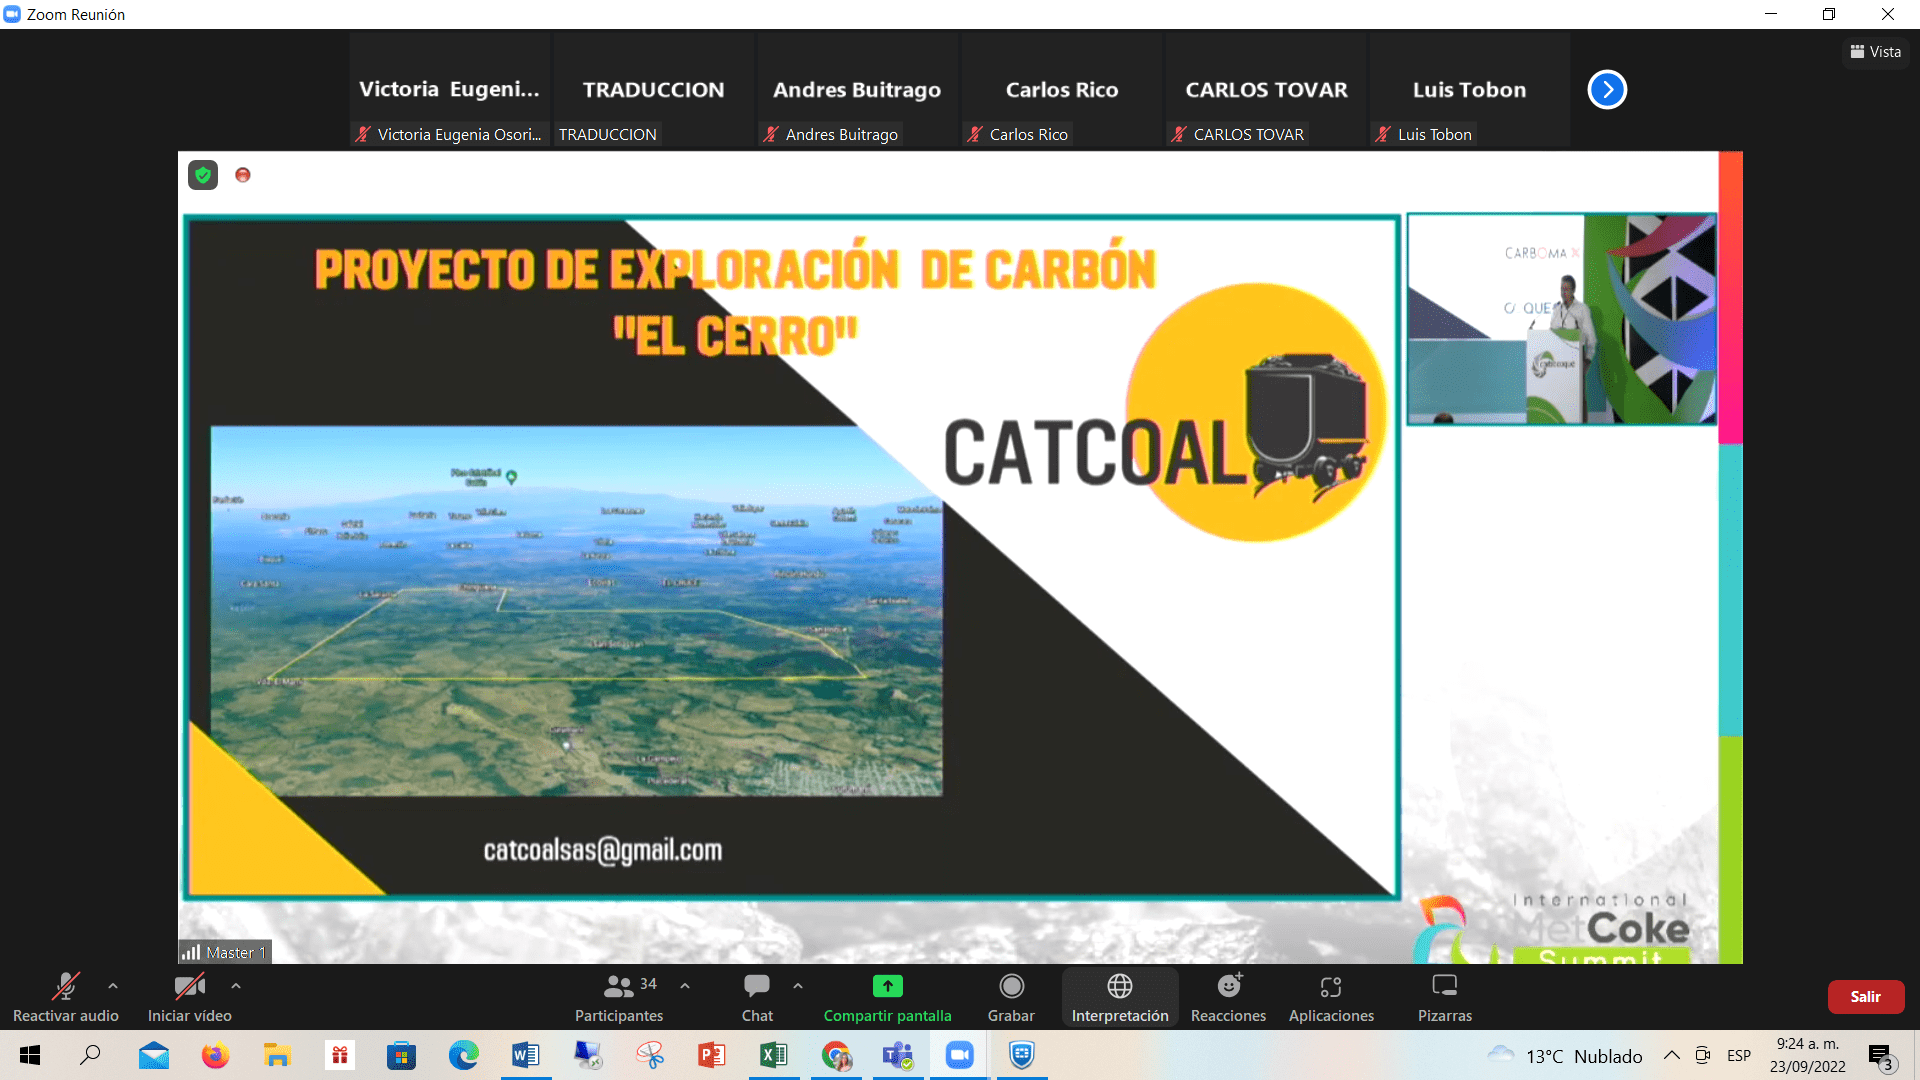Open Windows Start menu
Screen dimensions: 1920x1080
point(30,1055)
